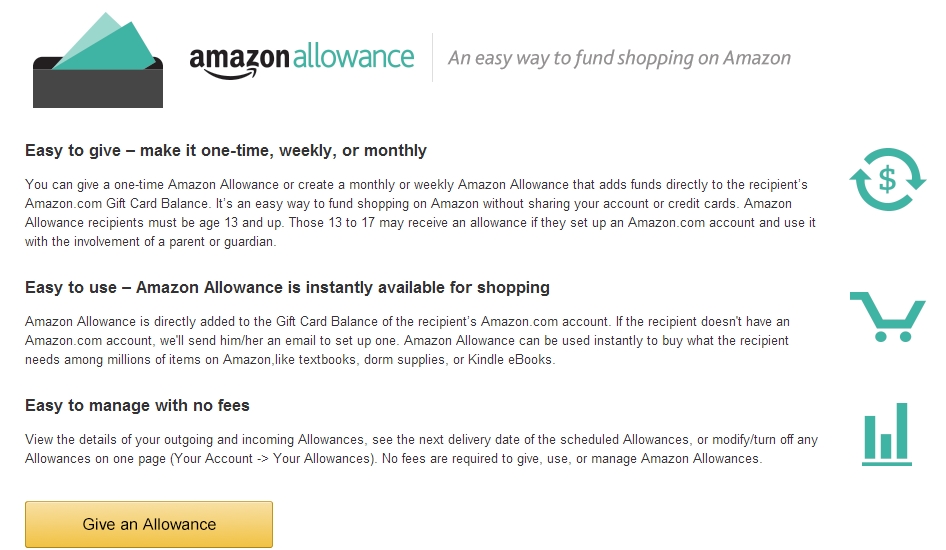Click the teal shopping cart icon
946x550 pixels.
(887, 315)
